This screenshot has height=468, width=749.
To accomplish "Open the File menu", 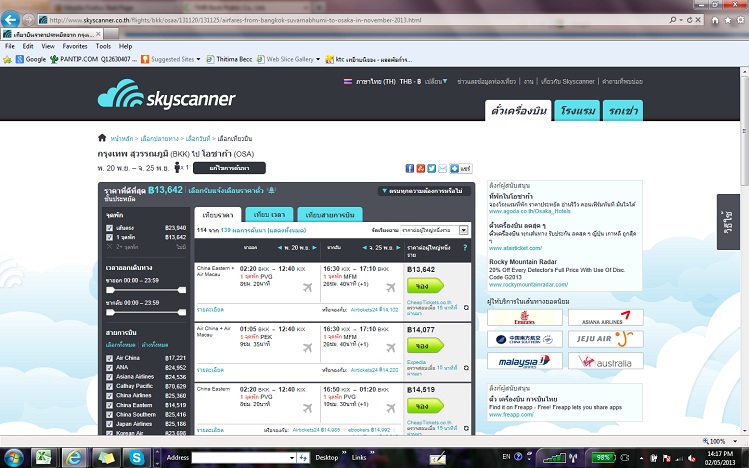I will (x=10, y=46).
